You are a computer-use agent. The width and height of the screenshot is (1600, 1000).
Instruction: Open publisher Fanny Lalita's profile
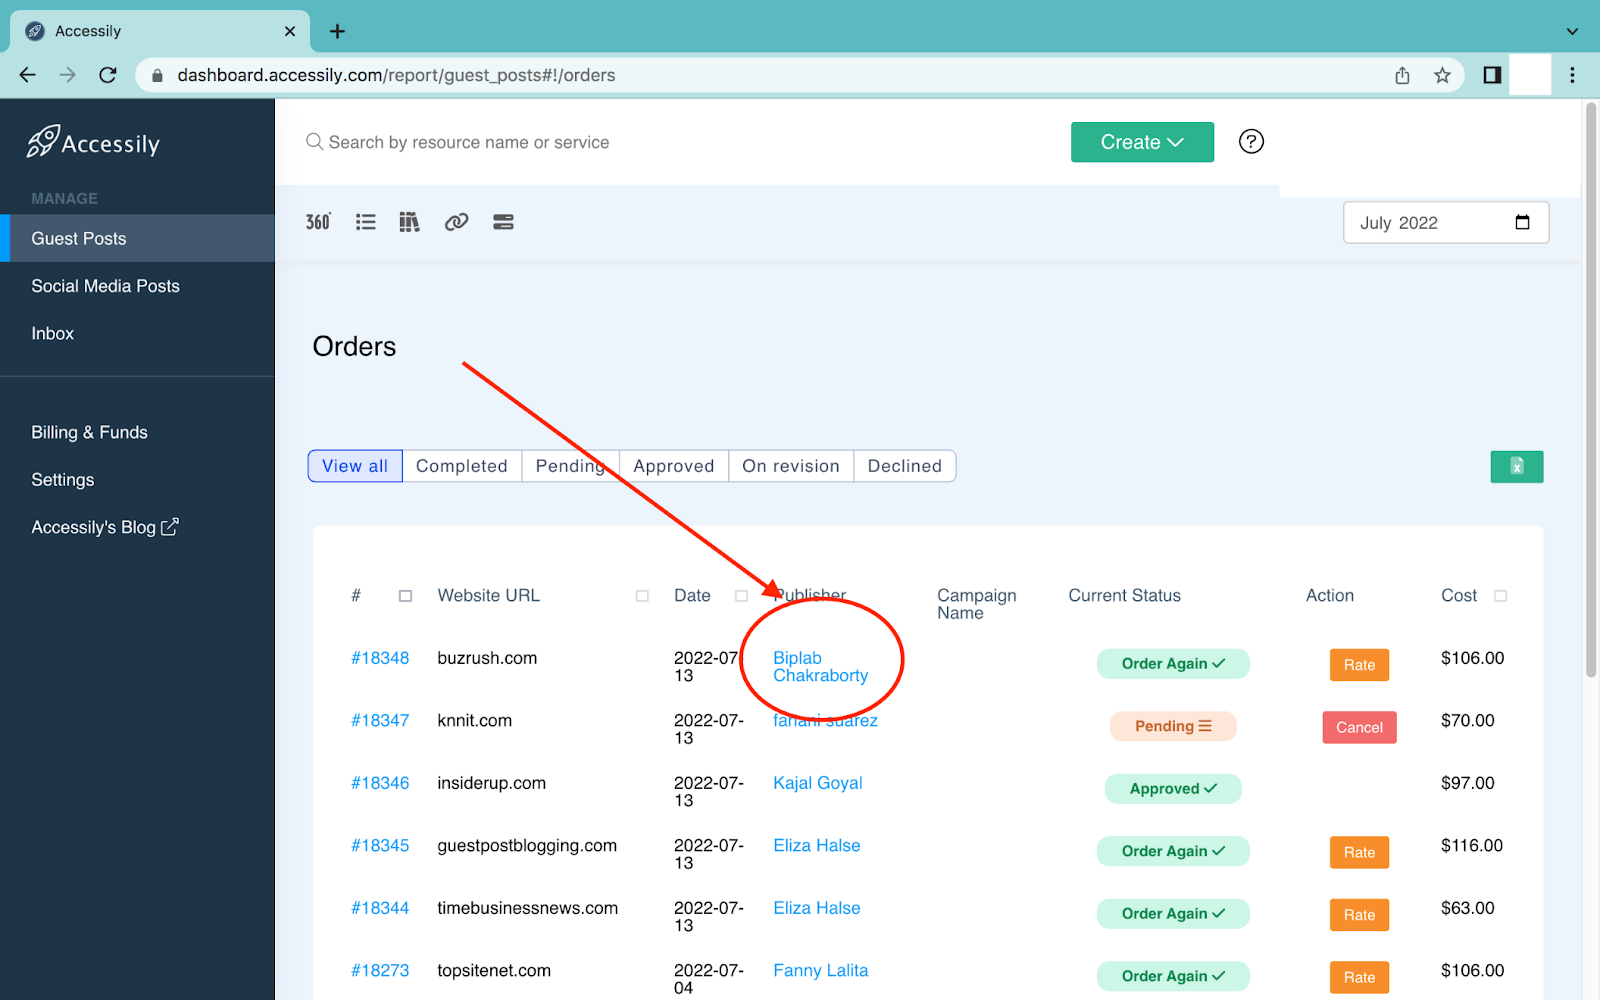pos(821,970)
